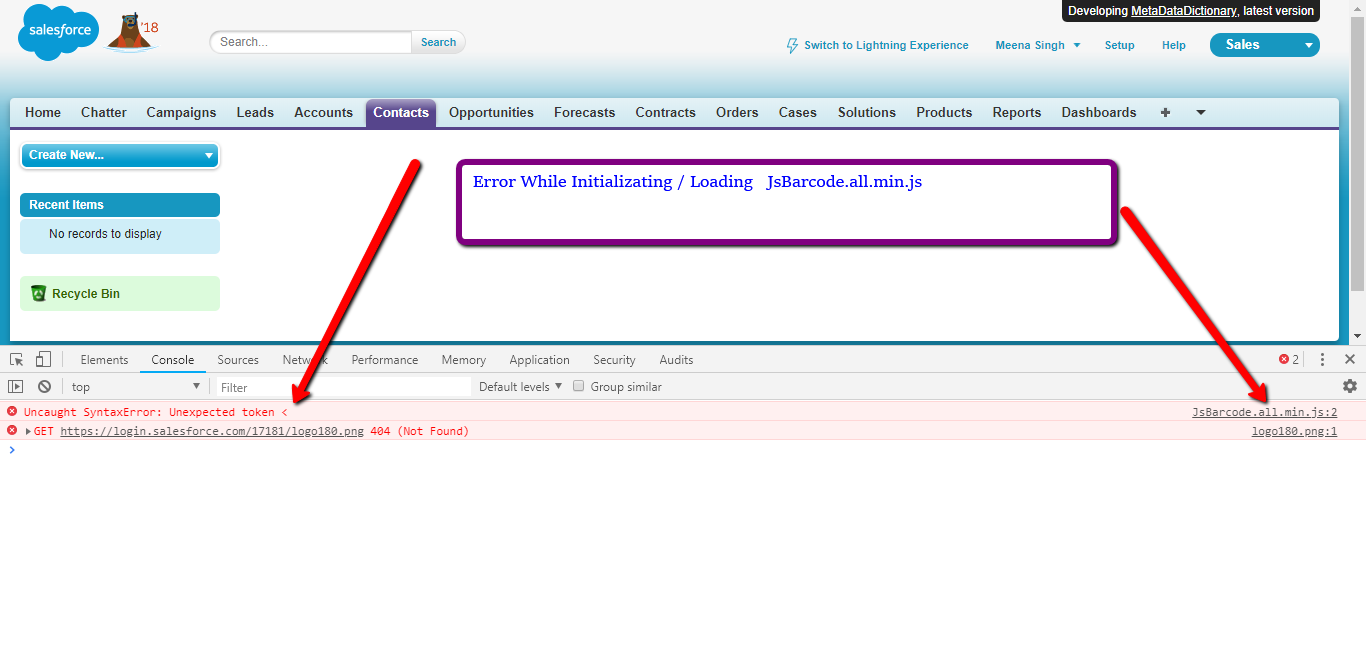Image resolution: width=1366 pixels, height=672 pixels.
Task: Open the plus All Tabs icon
Action: [x=1165, y=113]
